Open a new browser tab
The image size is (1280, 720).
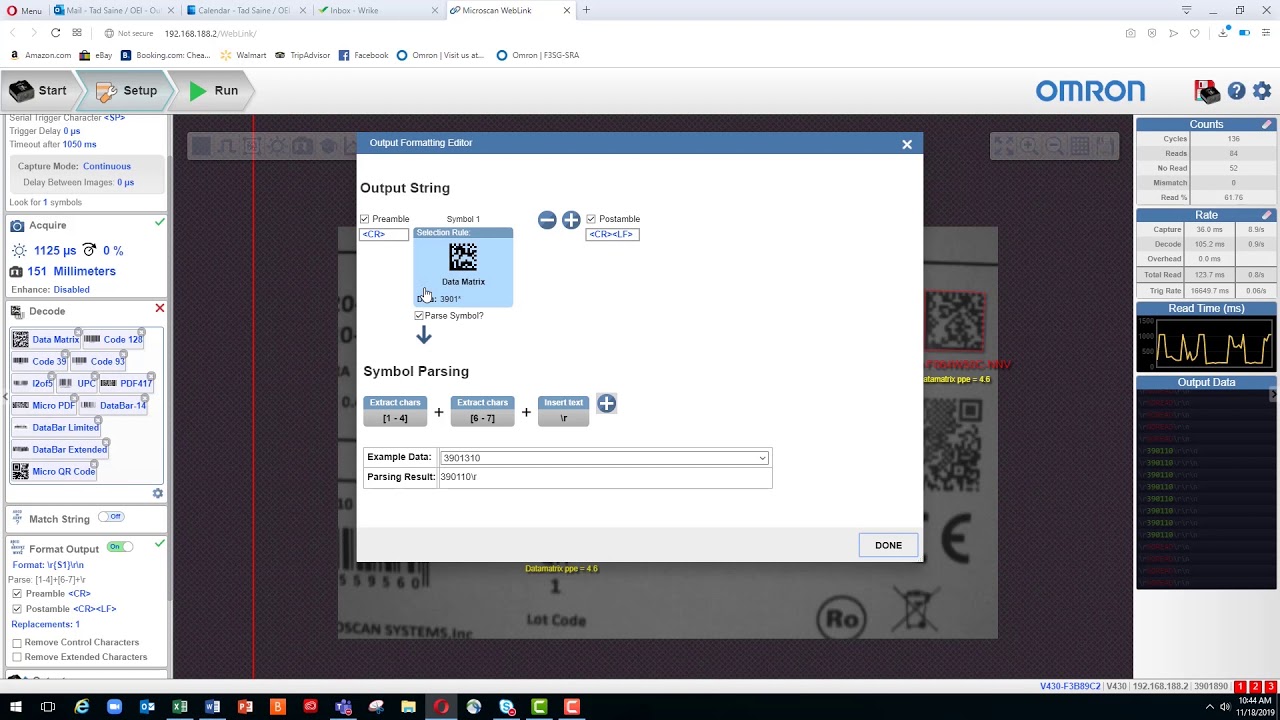[x=586, y=10]
